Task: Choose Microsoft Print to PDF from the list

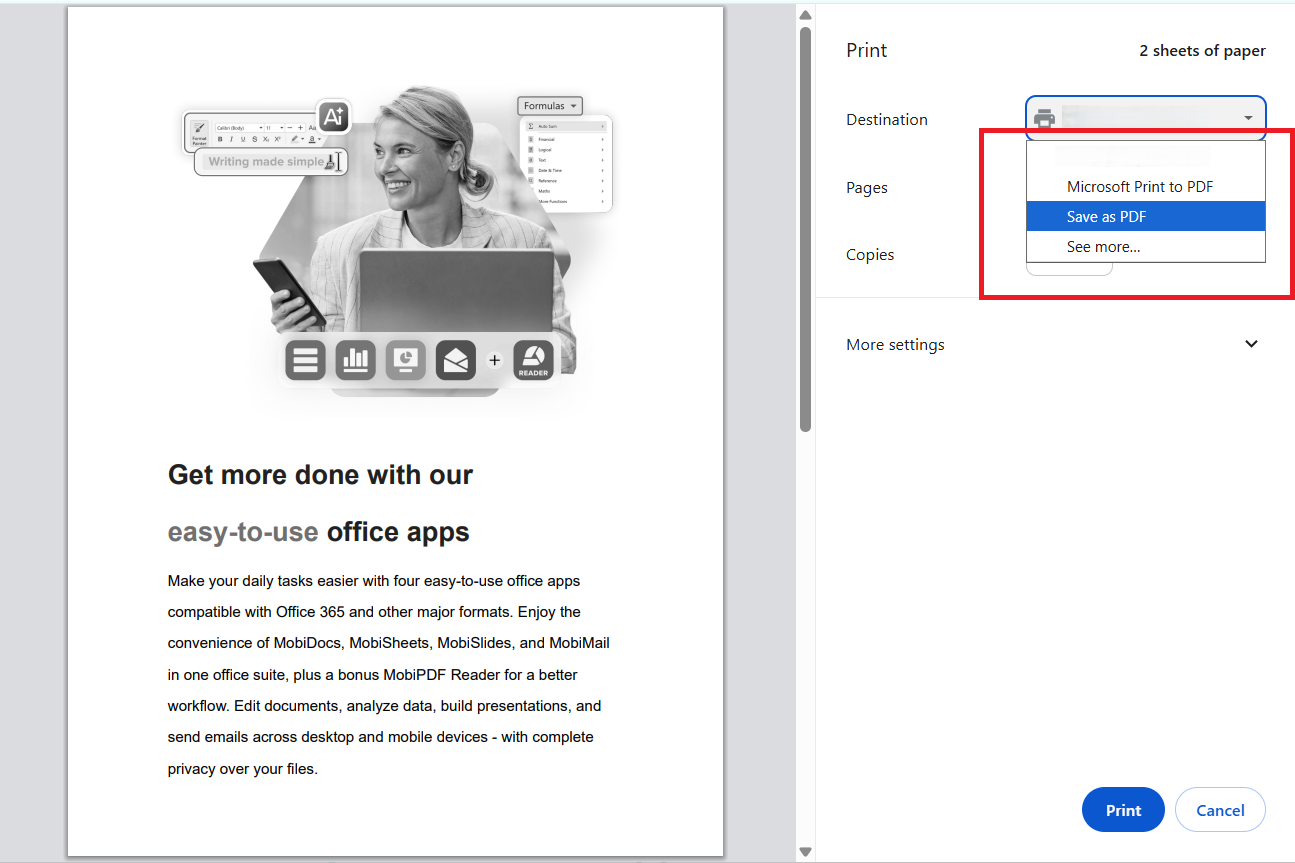Action: tap(1140, 186)
